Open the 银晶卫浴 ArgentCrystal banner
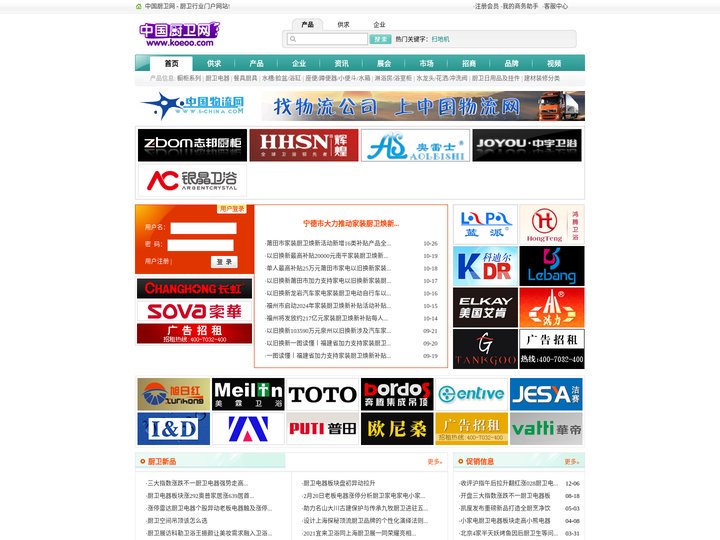 192,180
